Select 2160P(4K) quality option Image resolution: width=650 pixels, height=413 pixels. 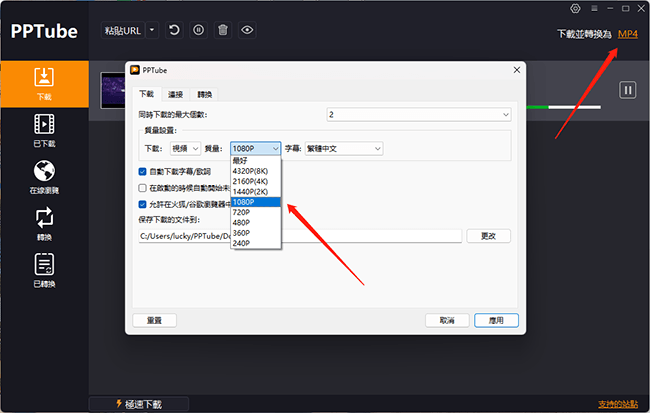tap(255, 182)
